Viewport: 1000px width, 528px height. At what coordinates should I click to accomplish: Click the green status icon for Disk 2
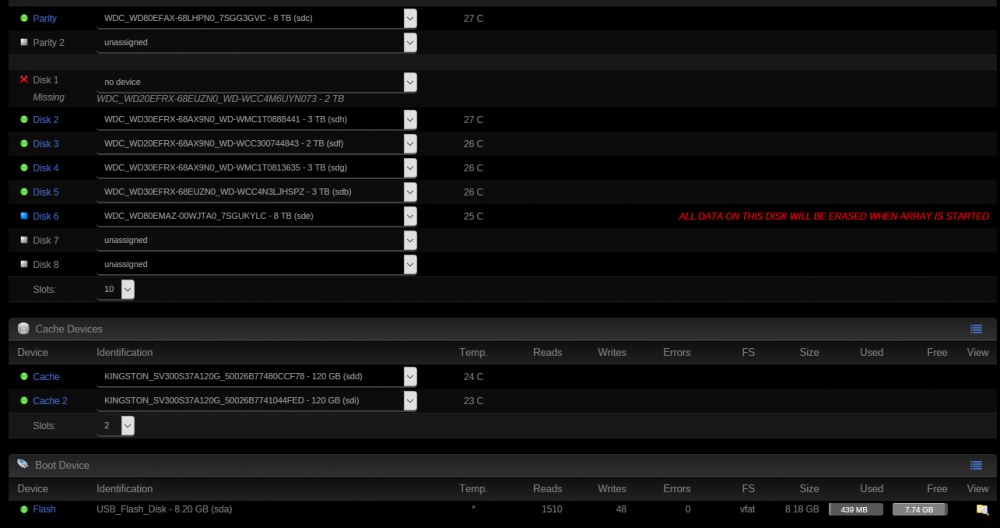[x=24, y=119]
